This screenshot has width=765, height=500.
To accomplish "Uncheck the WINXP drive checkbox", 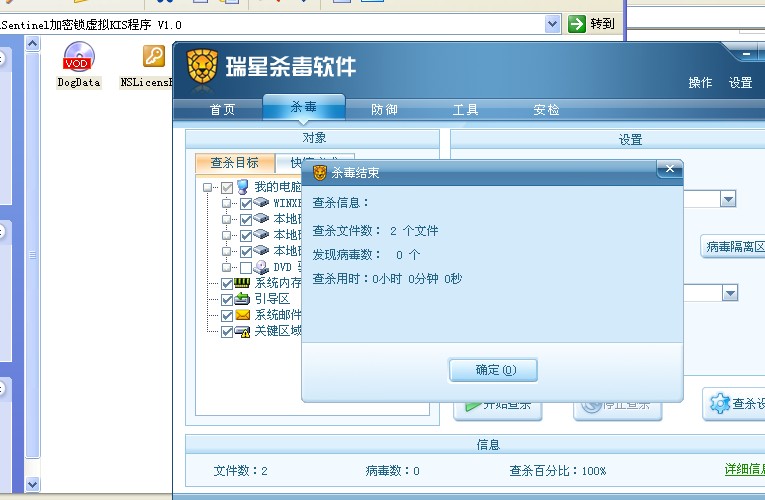I will [x=246, y=203].
